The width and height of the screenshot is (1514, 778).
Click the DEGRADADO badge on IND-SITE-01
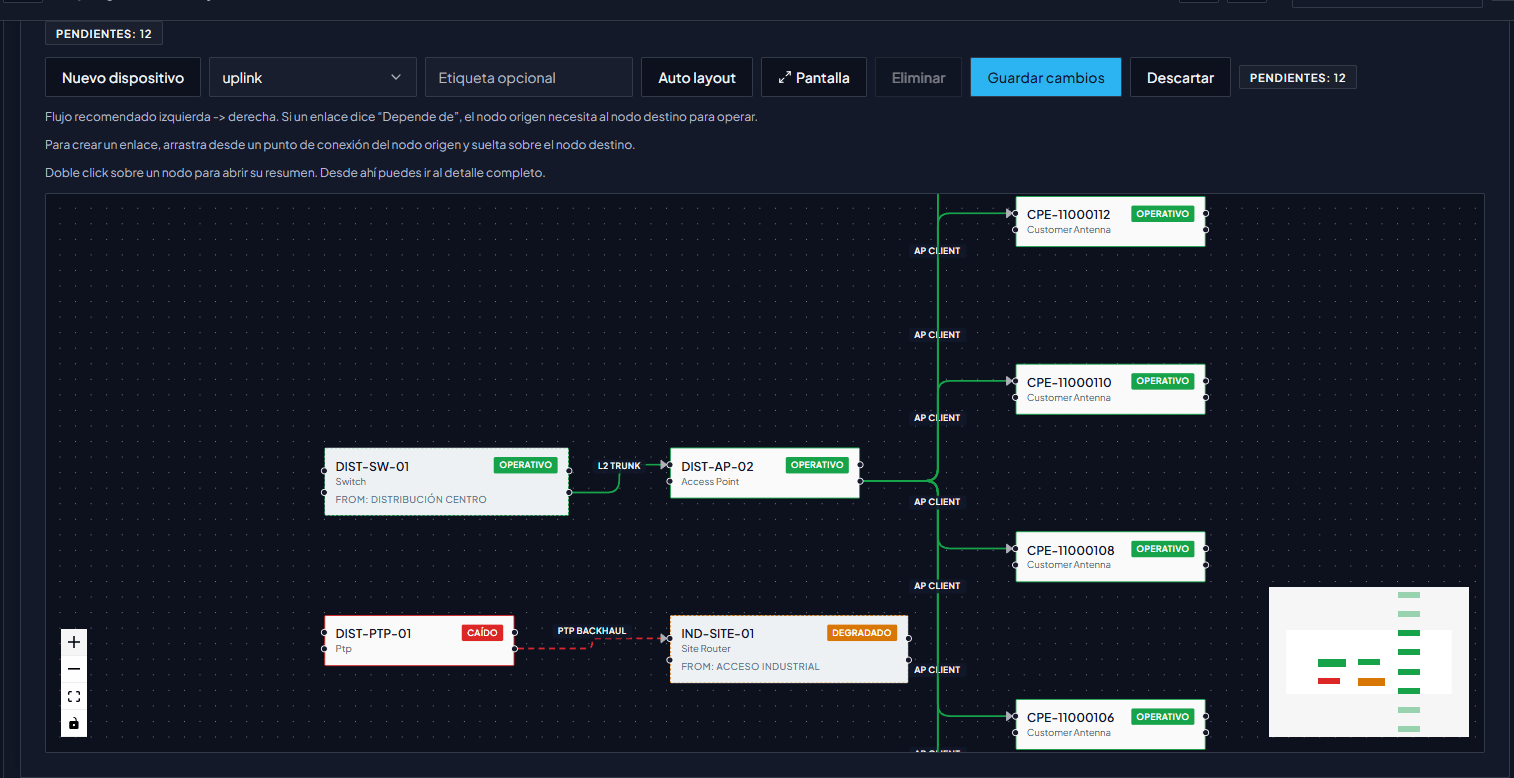[862, 632]
